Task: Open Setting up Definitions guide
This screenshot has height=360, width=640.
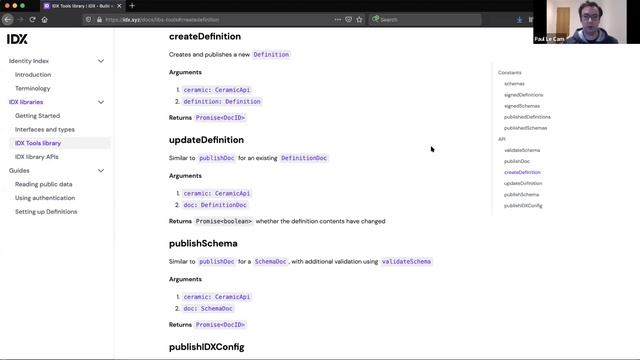Action: tap(46, 211)
